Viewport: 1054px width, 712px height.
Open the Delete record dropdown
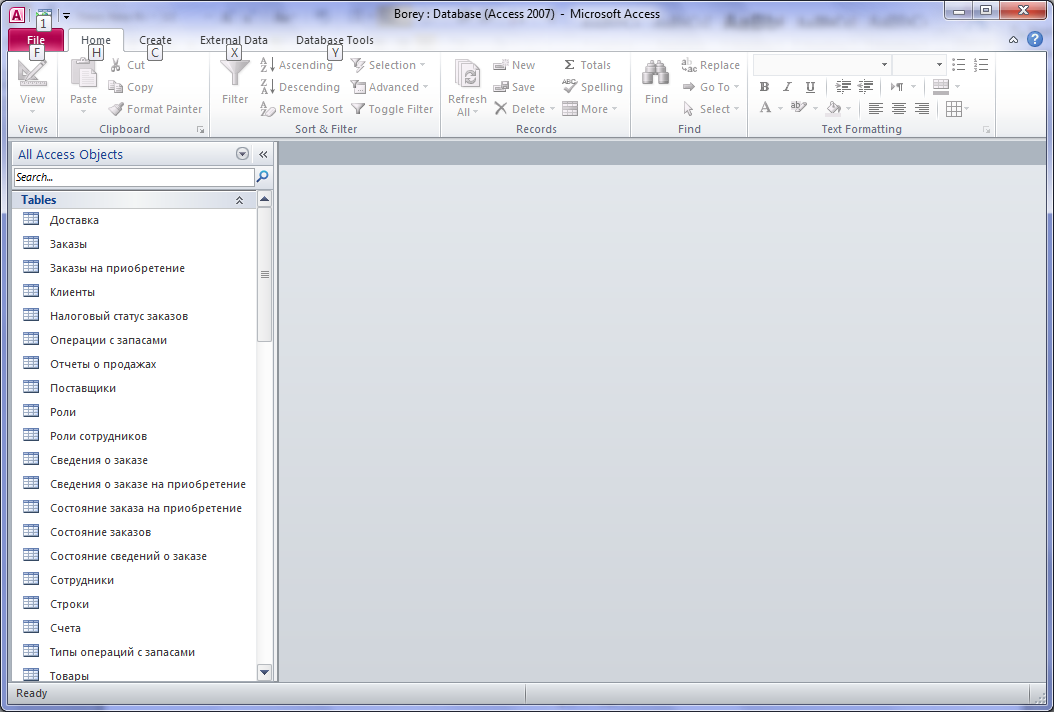point(553,109)
